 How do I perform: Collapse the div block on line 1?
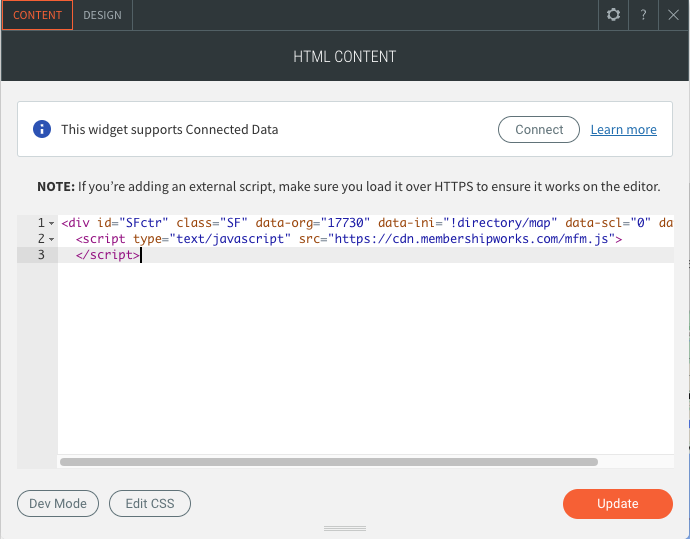click(51, 223)
